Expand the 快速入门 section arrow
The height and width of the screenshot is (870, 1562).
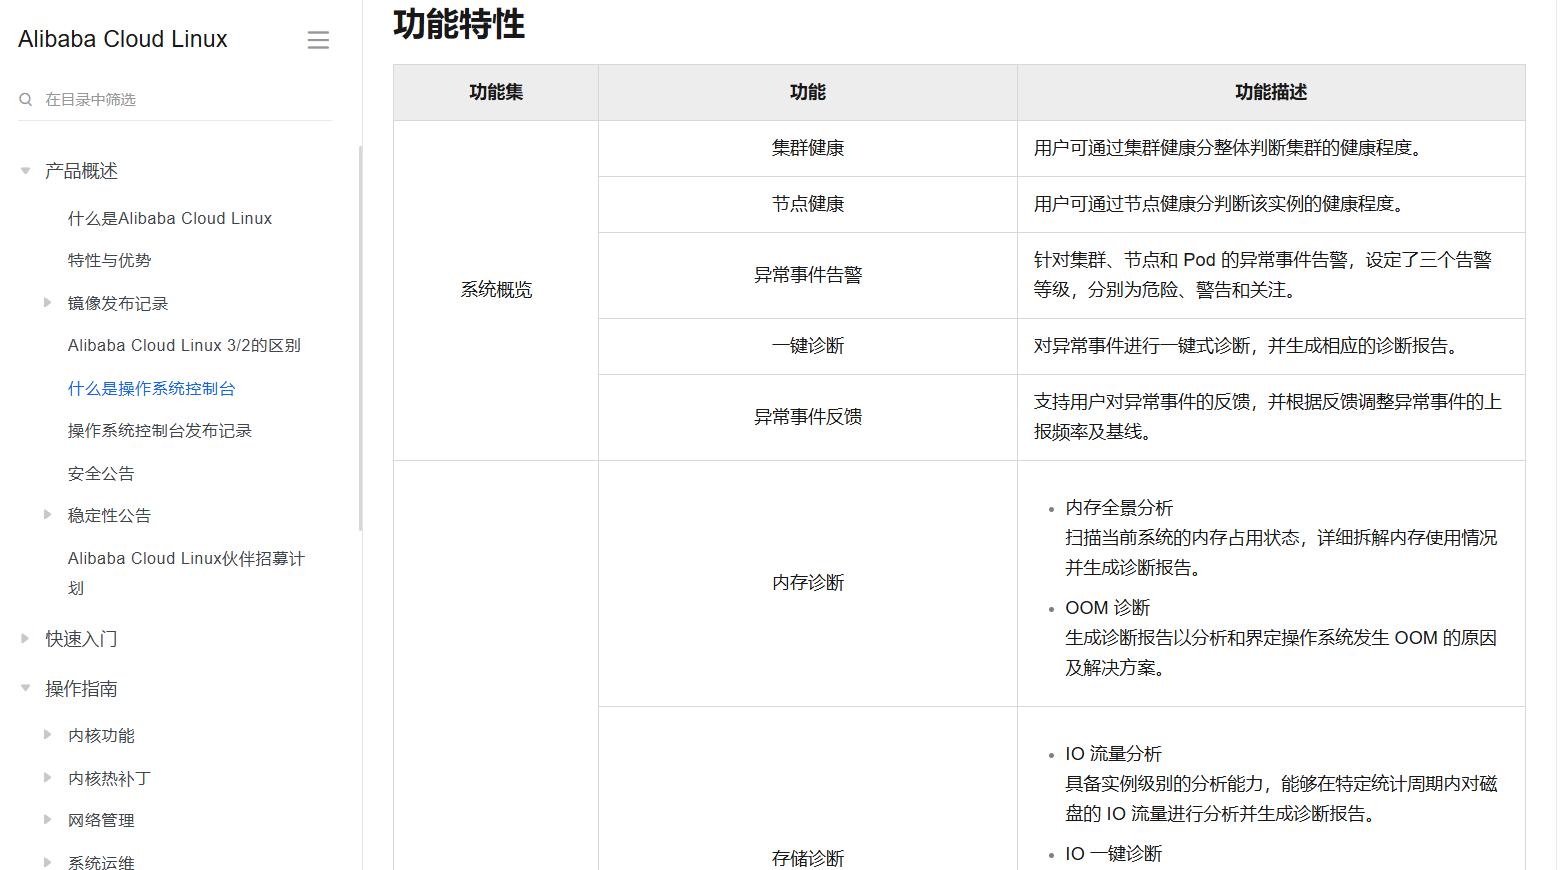pos(26,638)
